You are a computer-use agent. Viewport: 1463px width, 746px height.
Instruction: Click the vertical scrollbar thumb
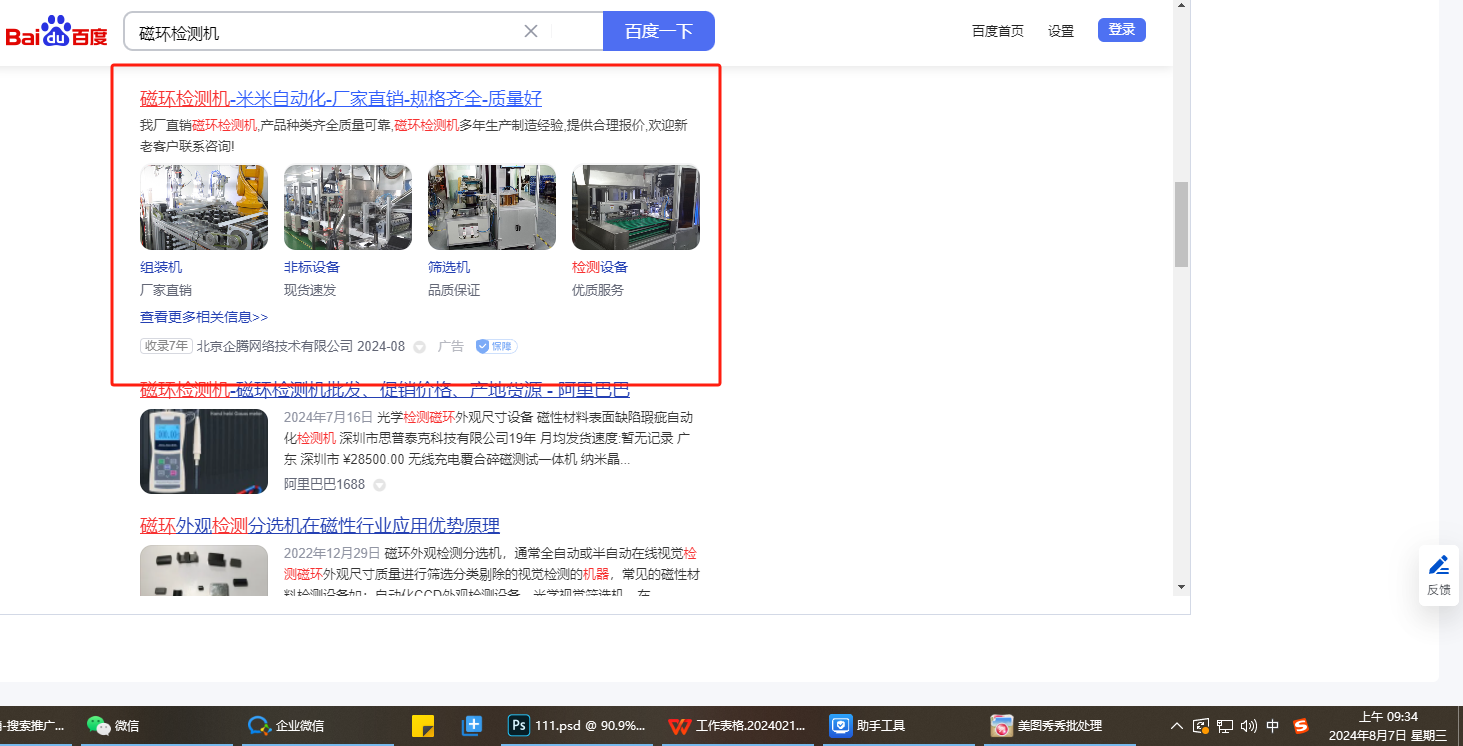(x=1181, y=224)
